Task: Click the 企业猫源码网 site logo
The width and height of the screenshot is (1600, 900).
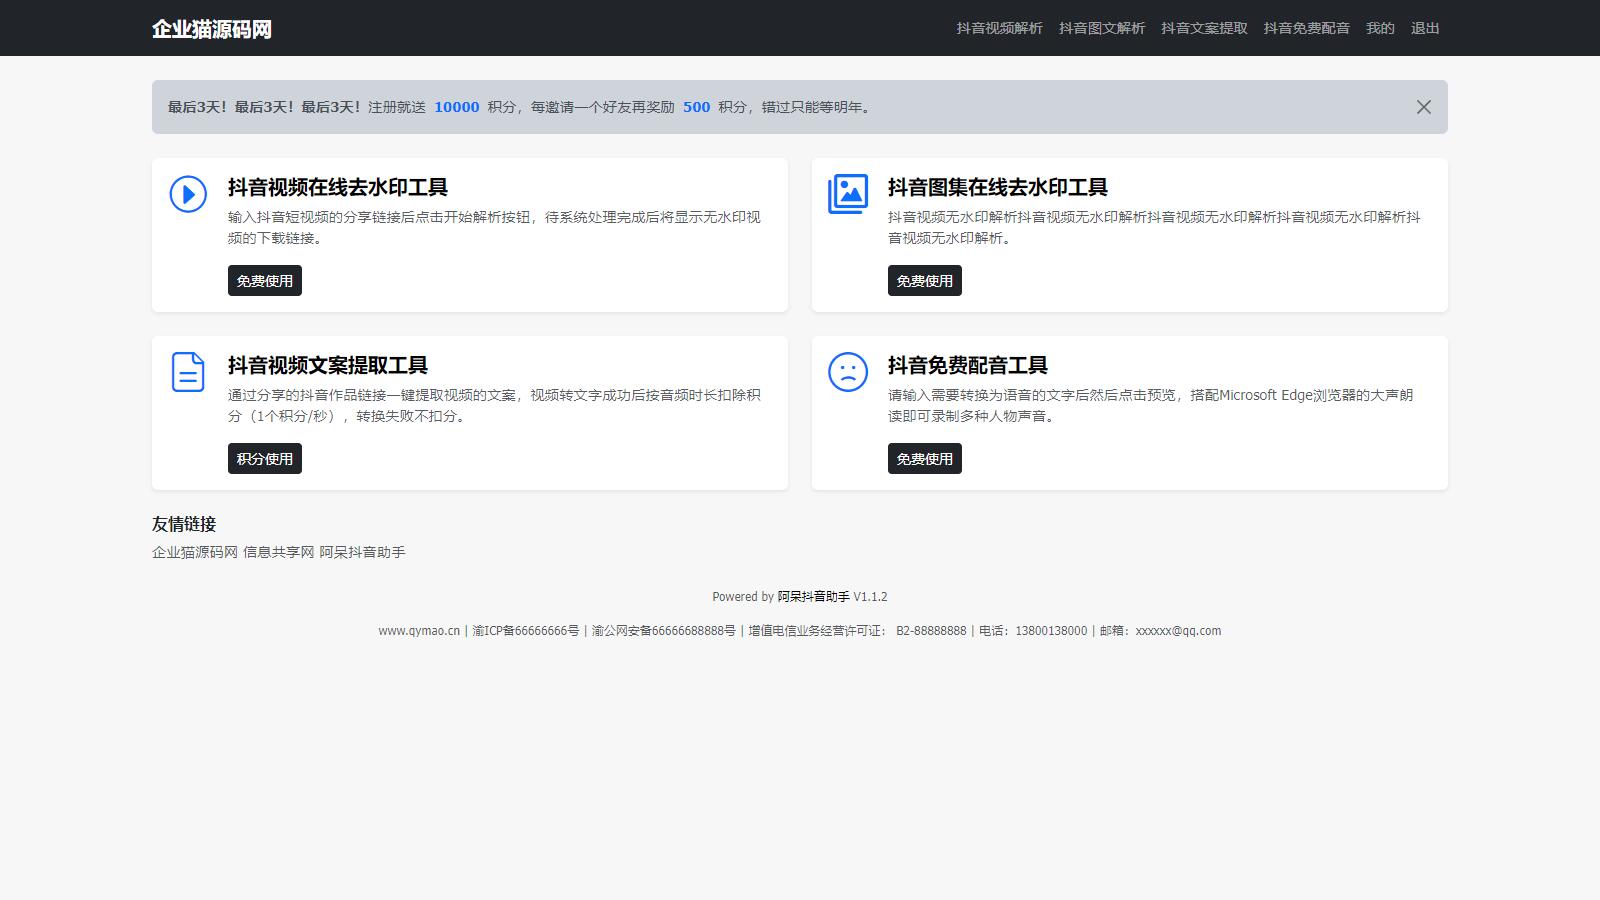Action: click(212, 29)
